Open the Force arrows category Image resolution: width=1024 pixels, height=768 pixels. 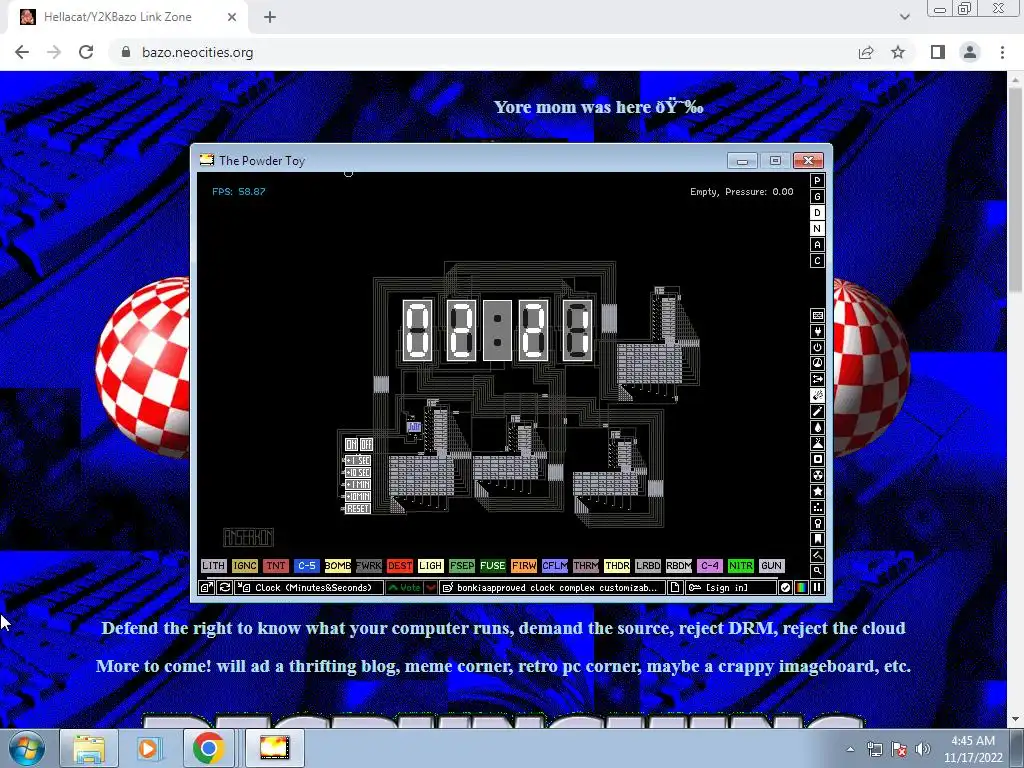coord(817,379)
